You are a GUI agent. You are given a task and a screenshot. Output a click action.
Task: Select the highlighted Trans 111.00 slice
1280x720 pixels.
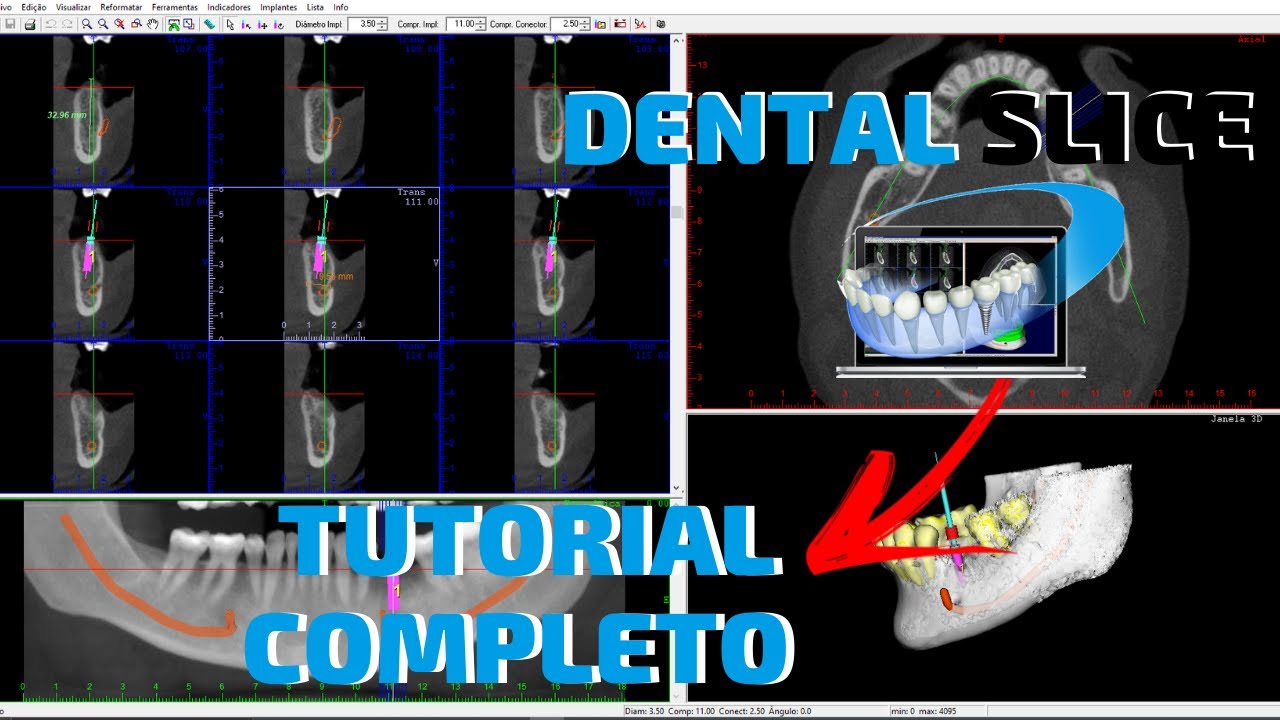coord(324,264)
